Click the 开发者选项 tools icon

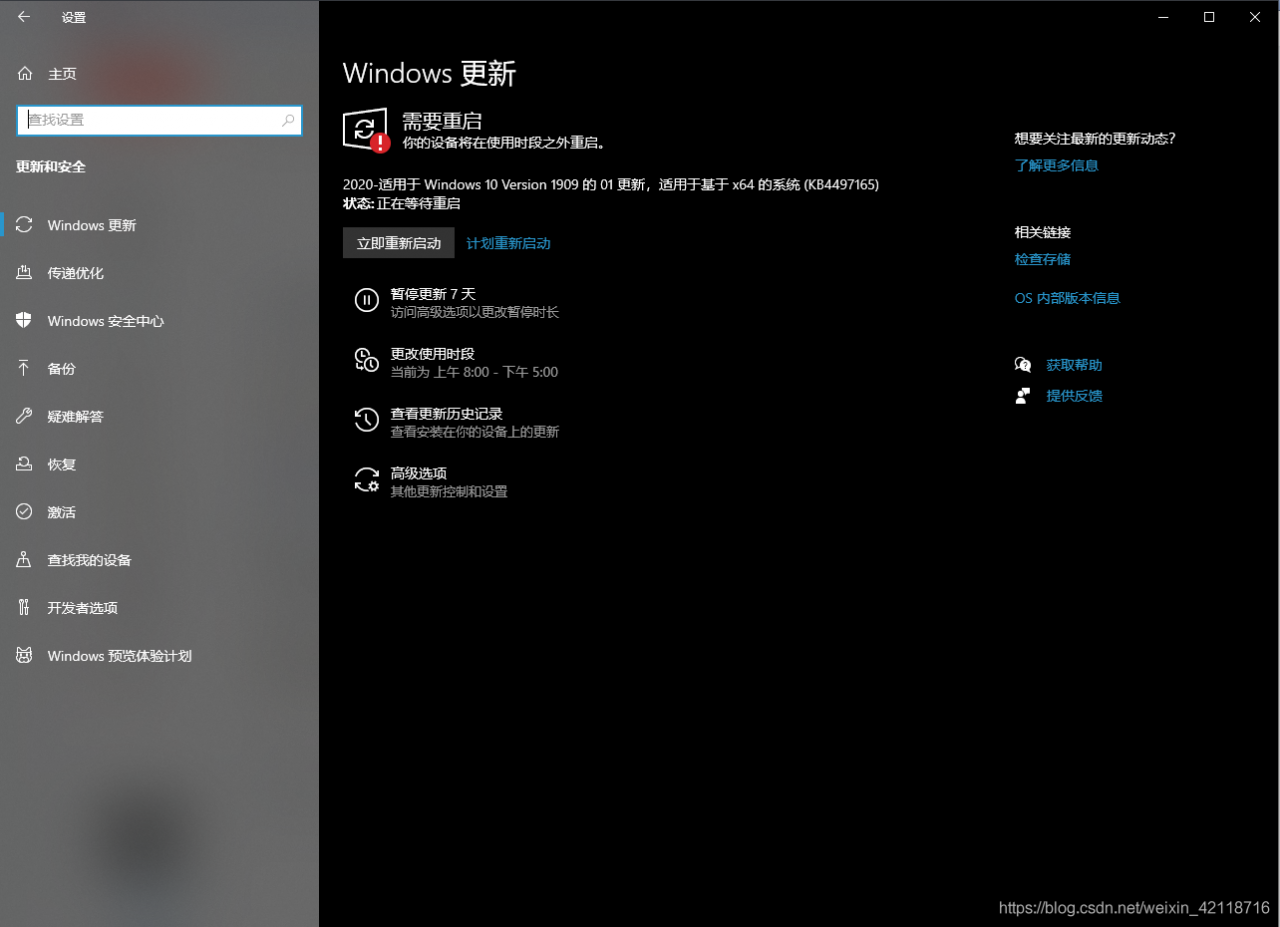tap(24, 608)
